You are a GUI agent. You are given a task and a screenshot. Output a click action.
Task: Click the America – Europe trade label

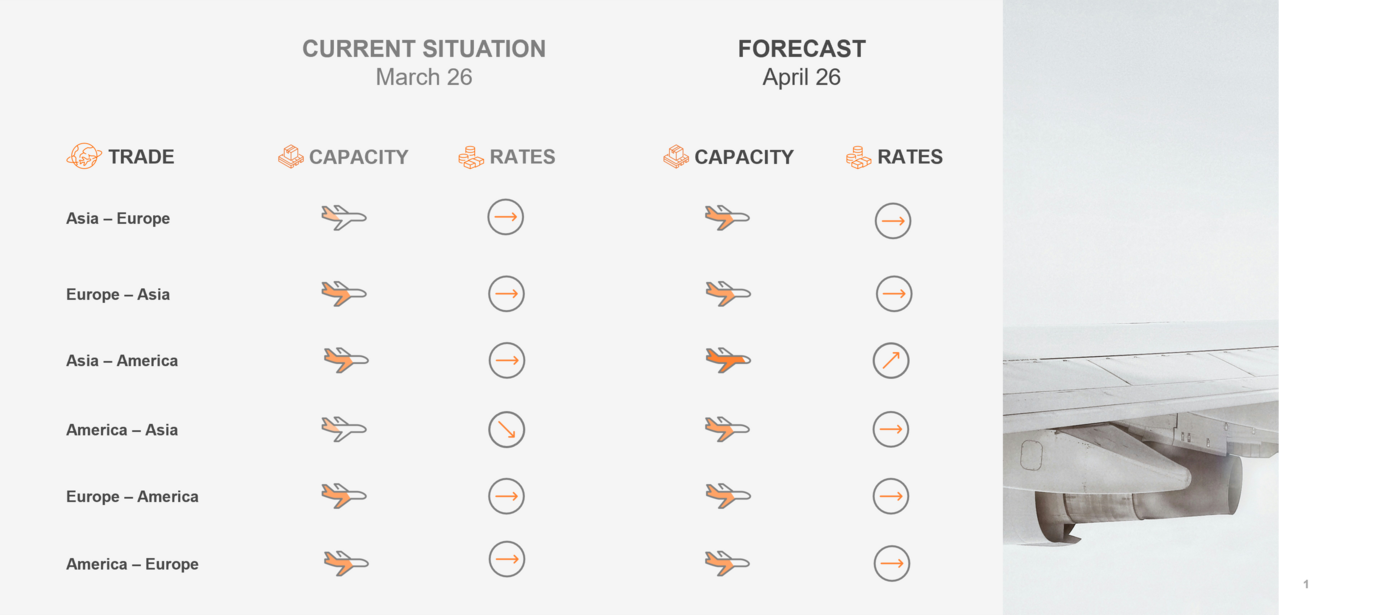click(132, 564)
